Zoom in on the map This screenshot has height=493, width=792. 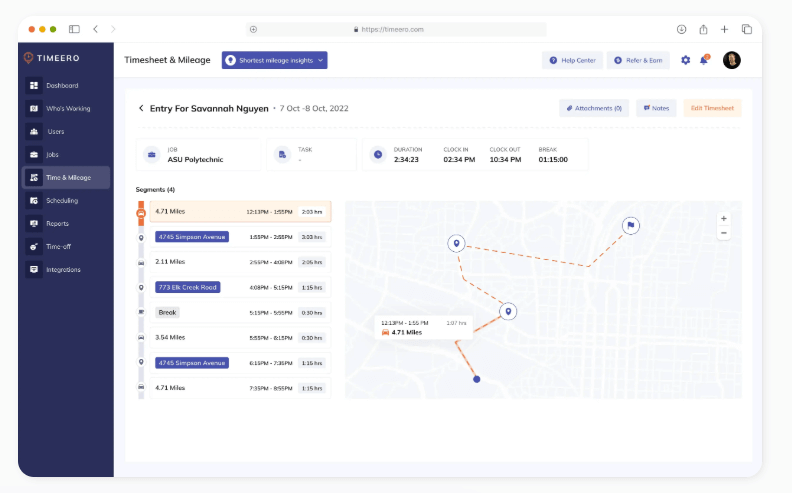coord(724,218)
